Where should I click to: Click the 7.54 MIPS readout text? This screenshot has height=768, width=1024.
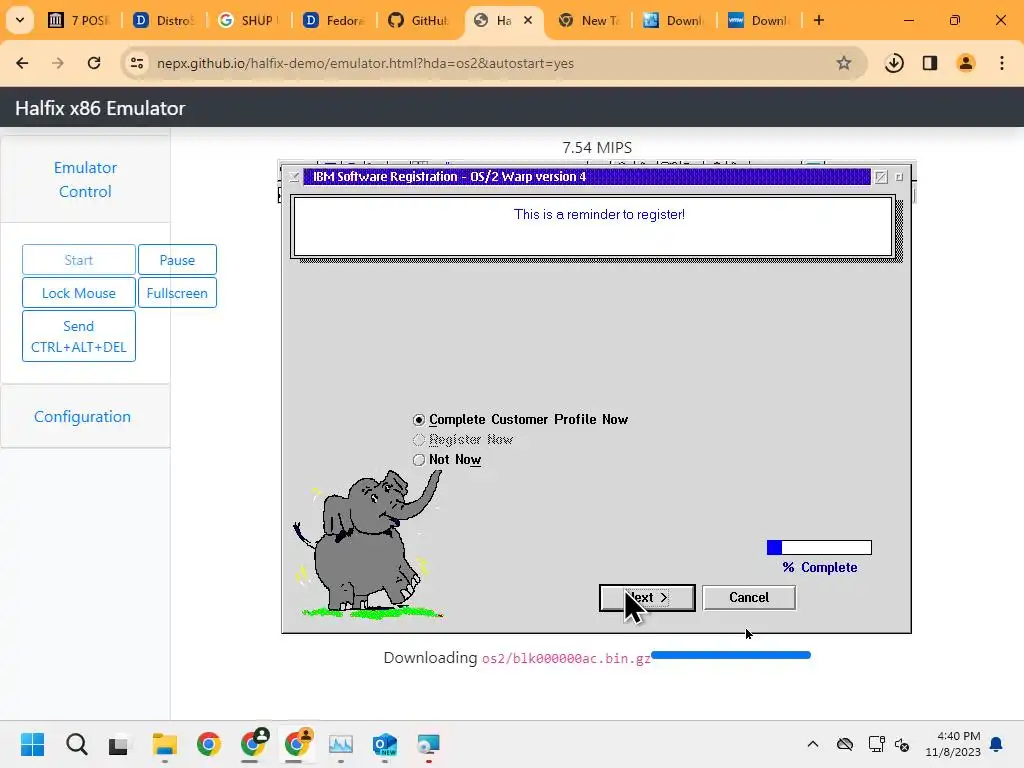pyautogui.click(x=597, y=148)
